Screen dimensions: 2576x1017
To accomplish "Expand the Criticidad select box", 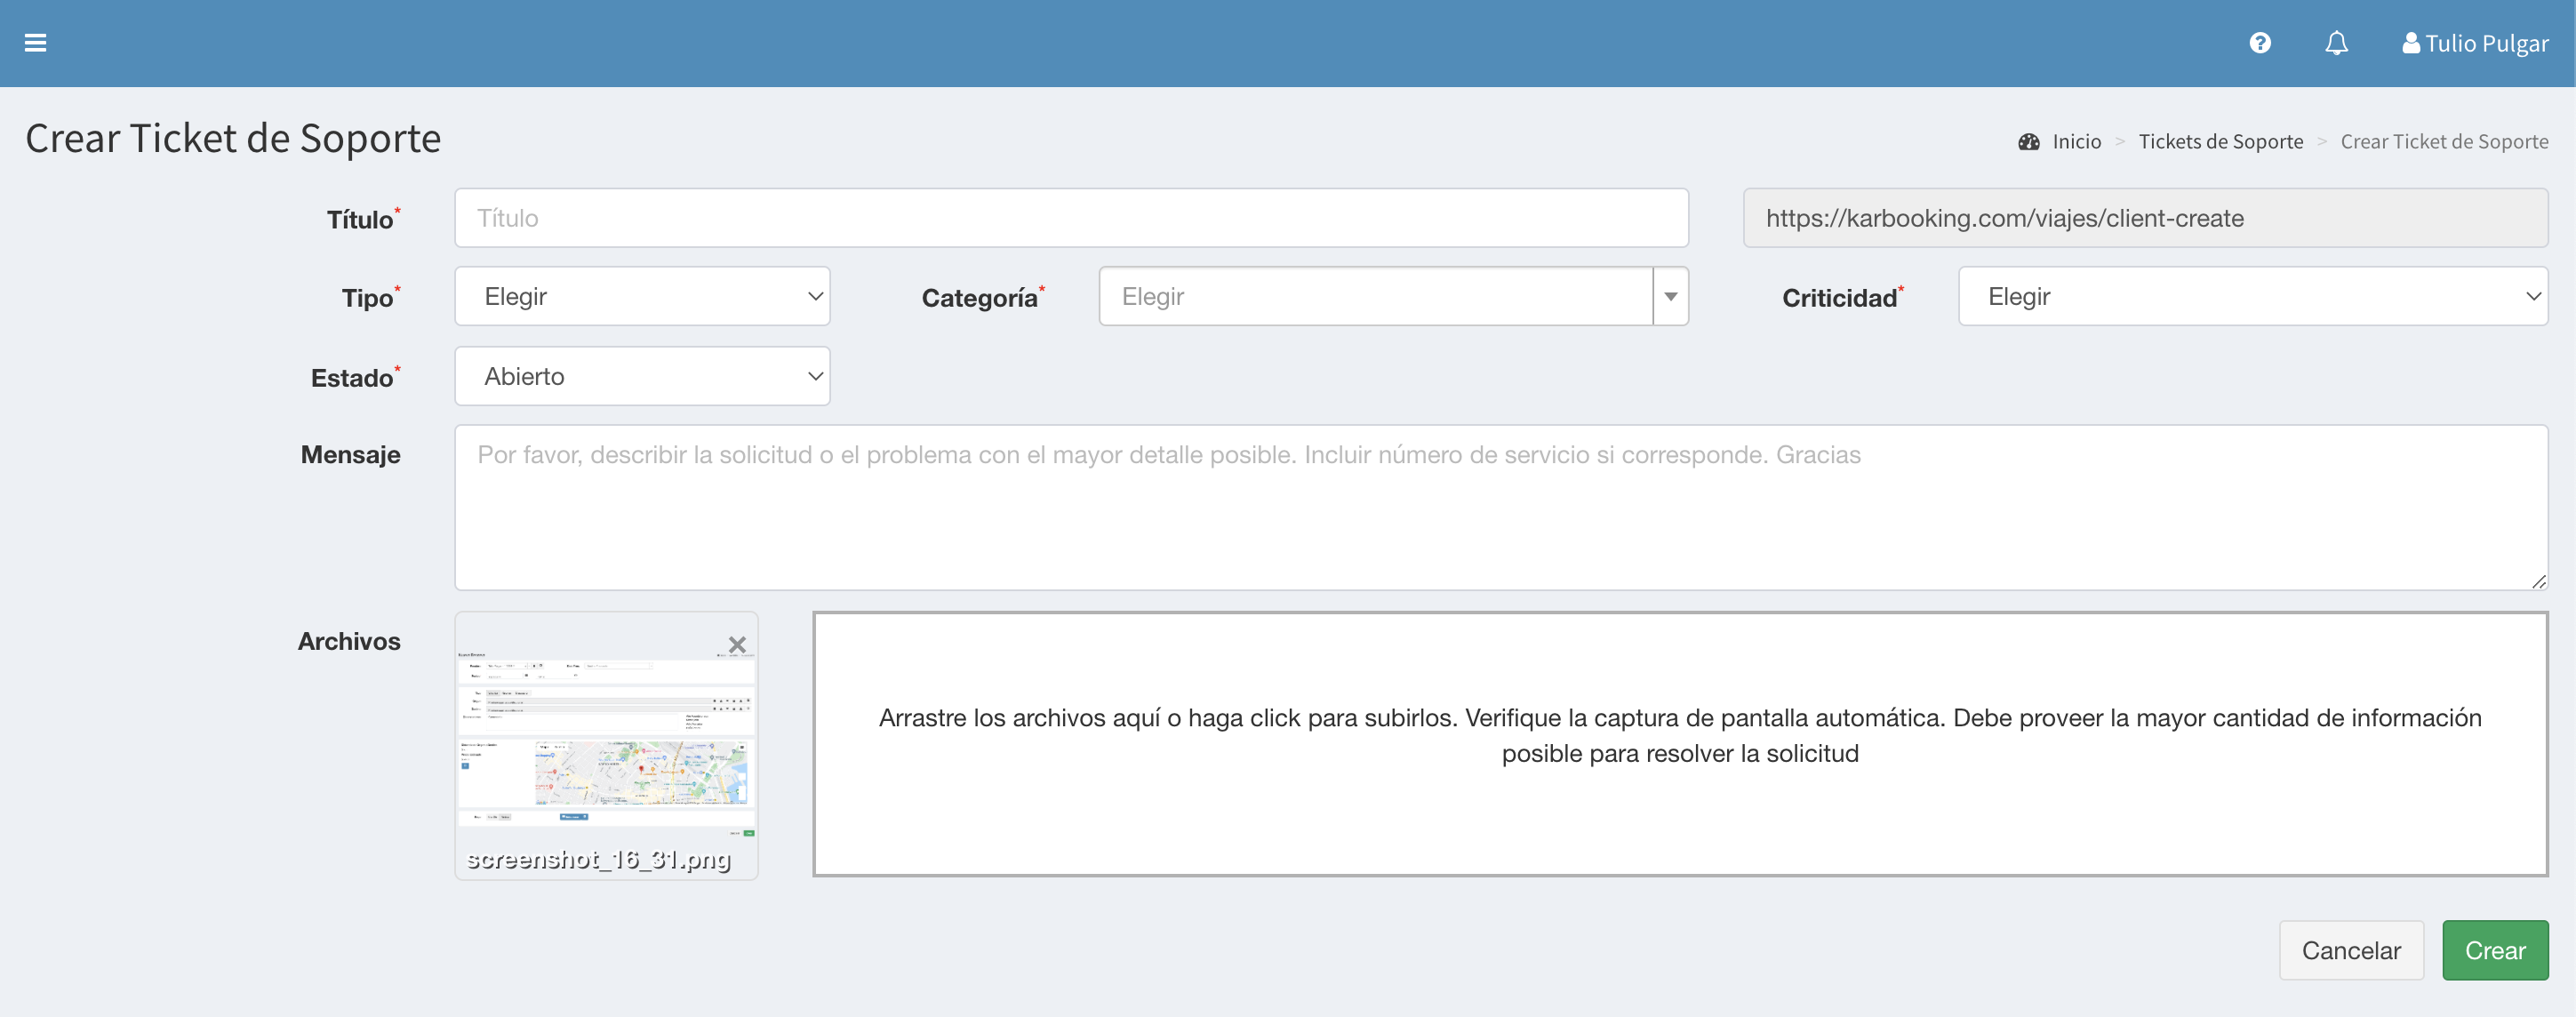I will (2252, 297).
